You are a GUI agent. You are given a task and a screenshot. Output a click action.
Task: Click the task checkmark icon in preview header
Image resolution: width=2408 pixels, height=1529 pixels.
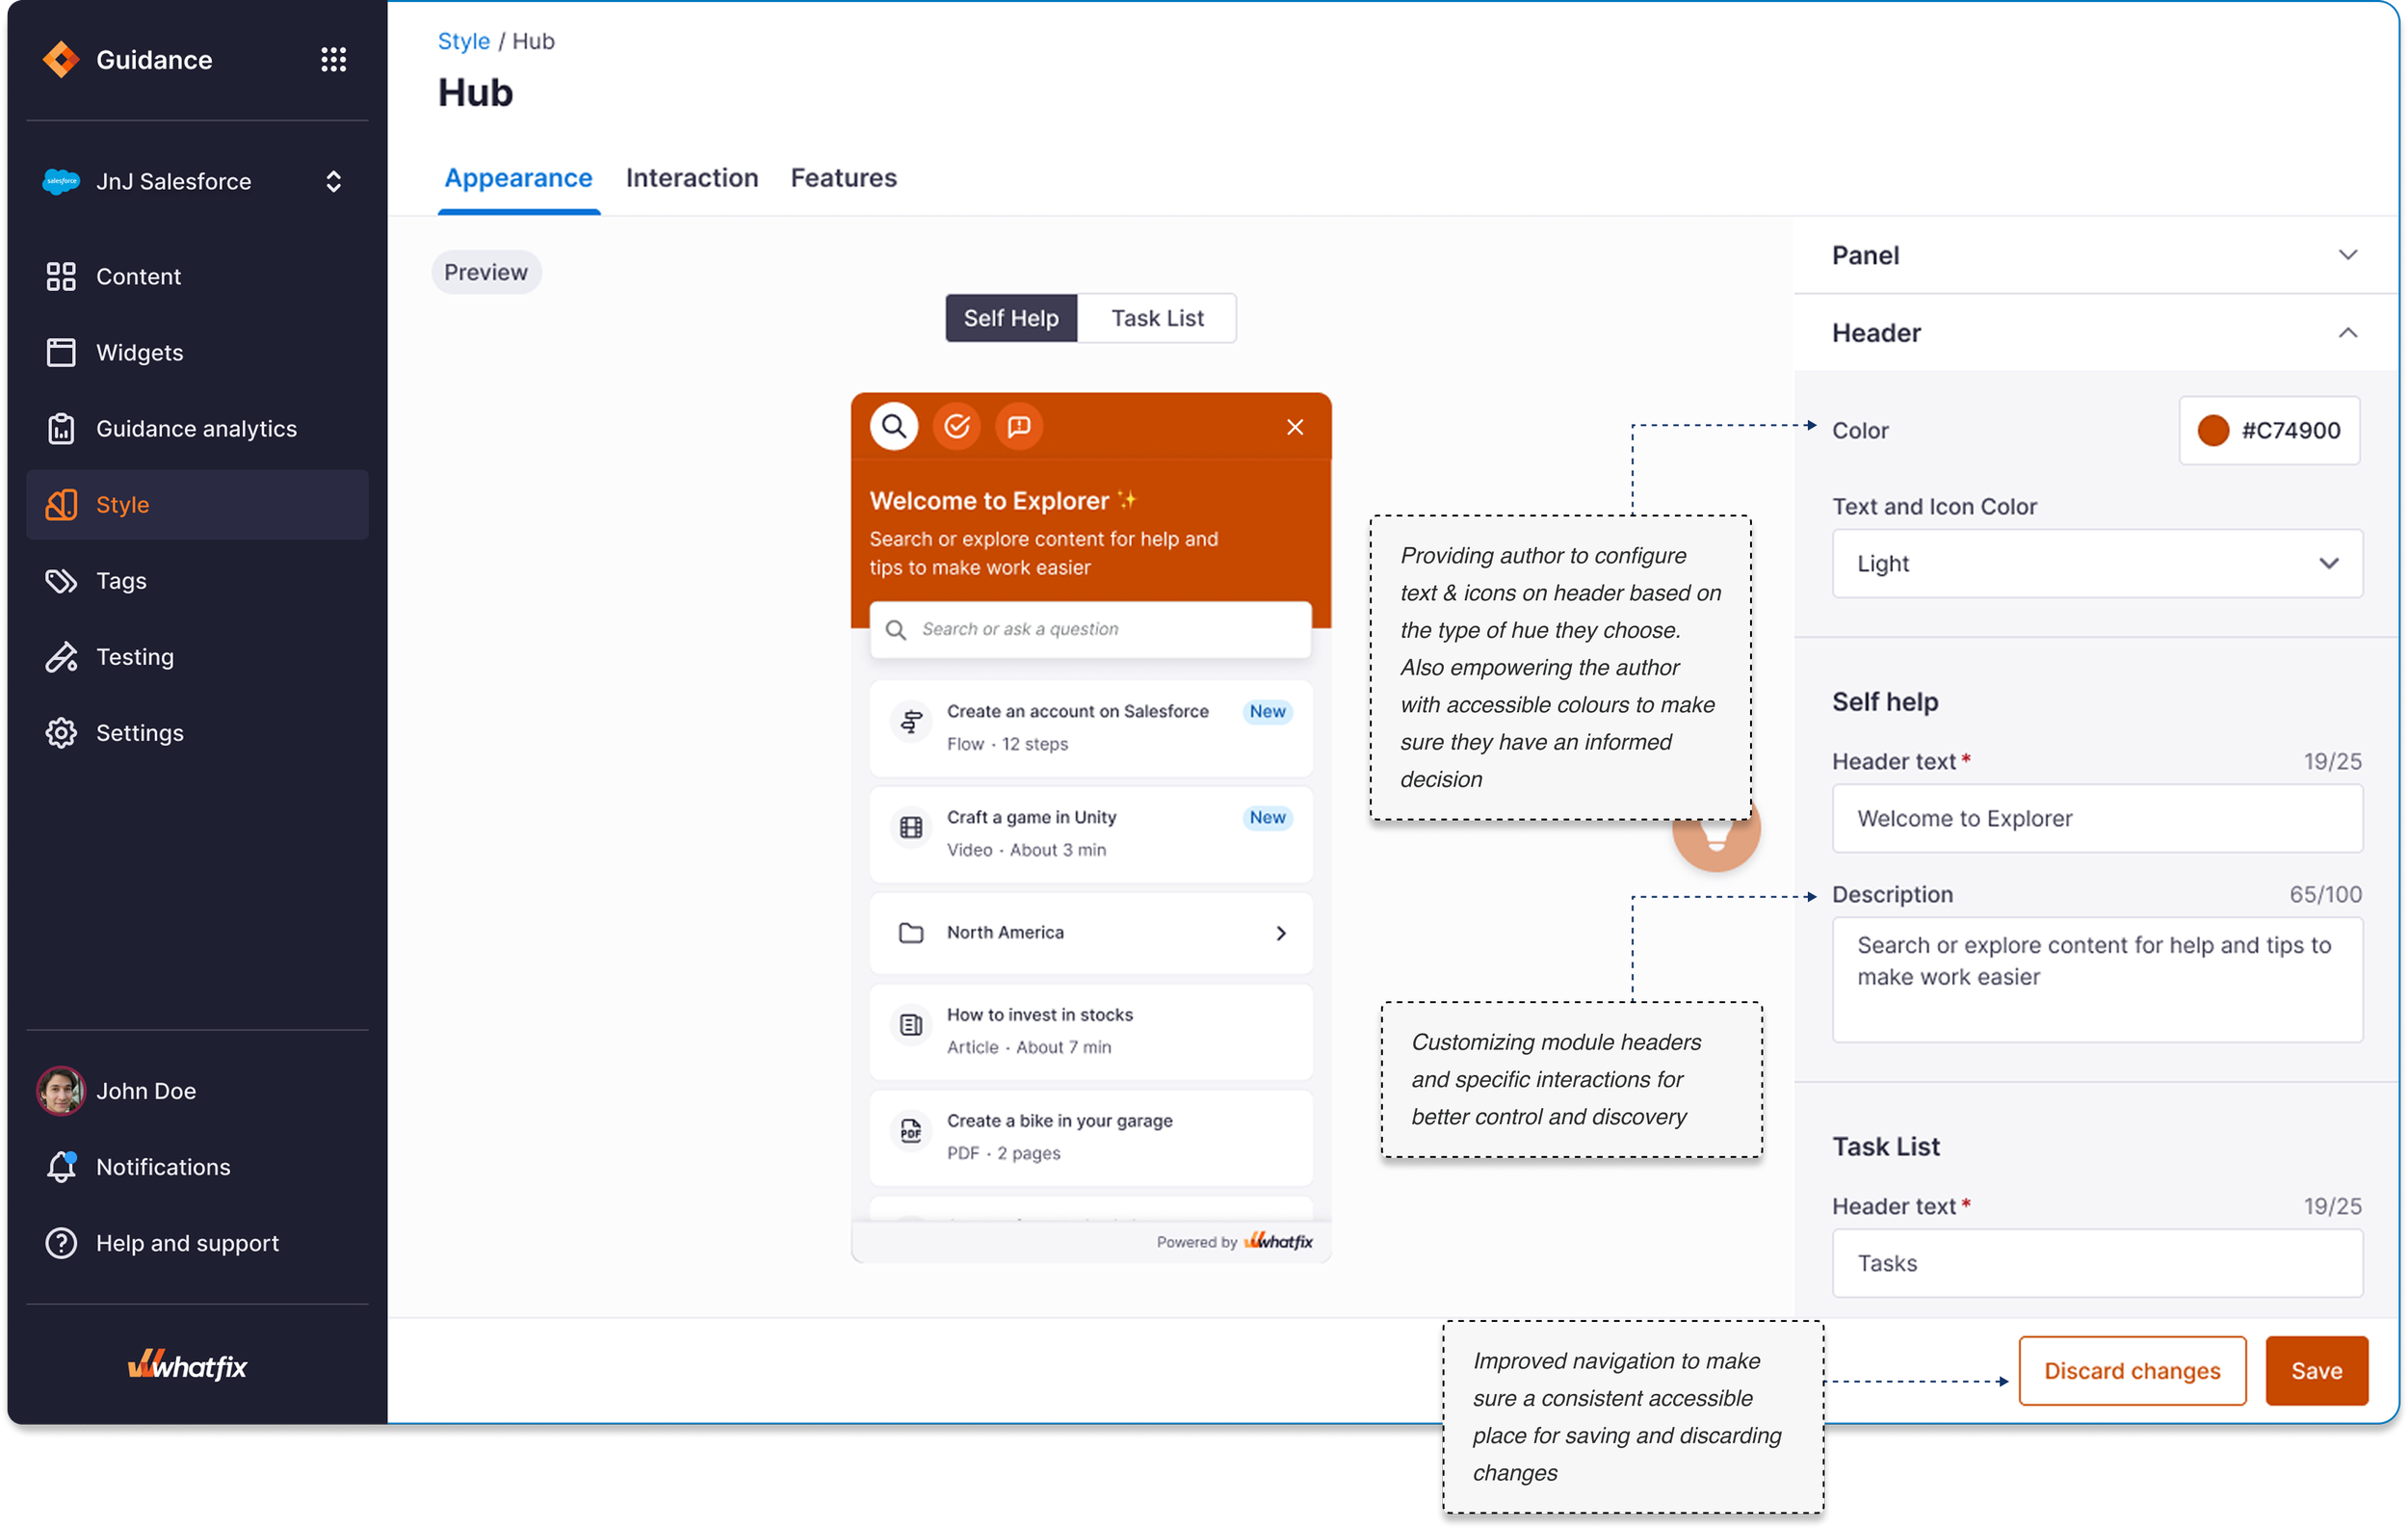point(957,427)
